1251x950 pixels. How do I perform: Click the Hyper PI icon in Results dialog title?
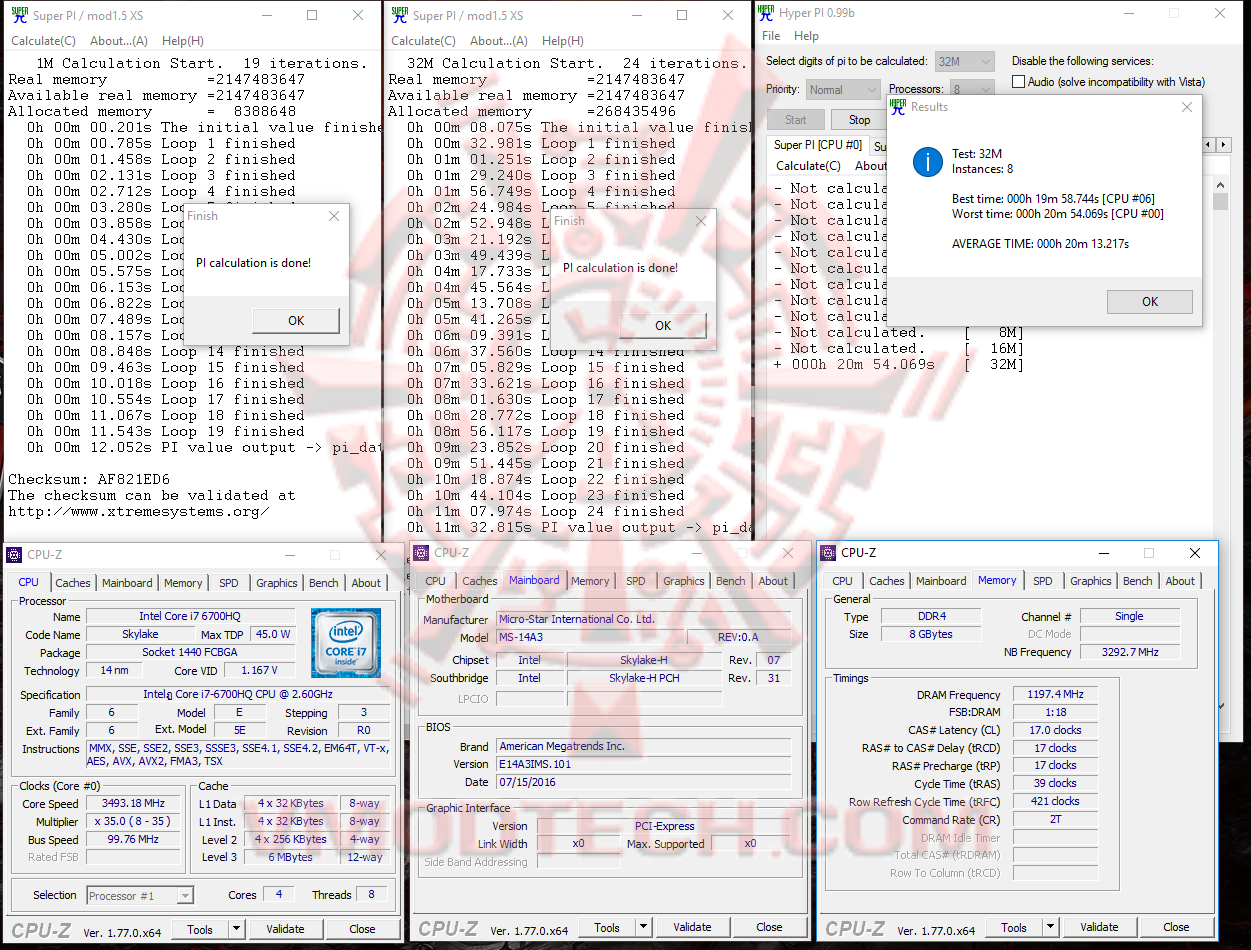(x=898, y=106)
